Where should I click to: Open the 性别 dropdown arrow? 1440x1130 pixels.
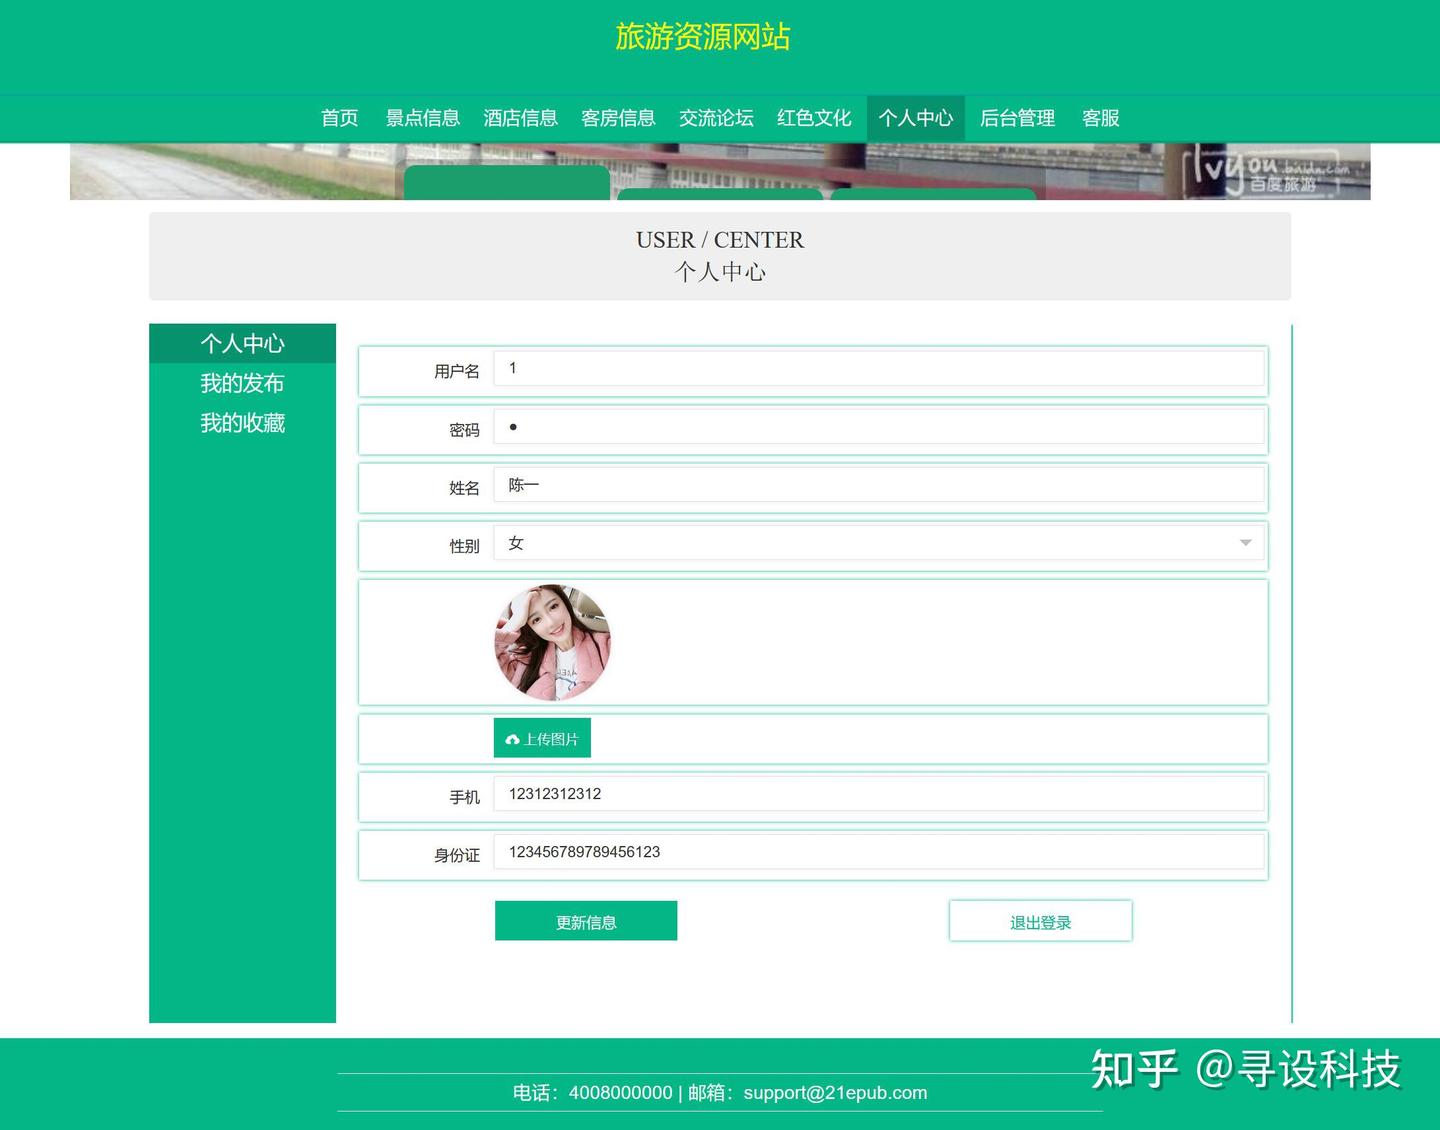tap(1244, 542)
